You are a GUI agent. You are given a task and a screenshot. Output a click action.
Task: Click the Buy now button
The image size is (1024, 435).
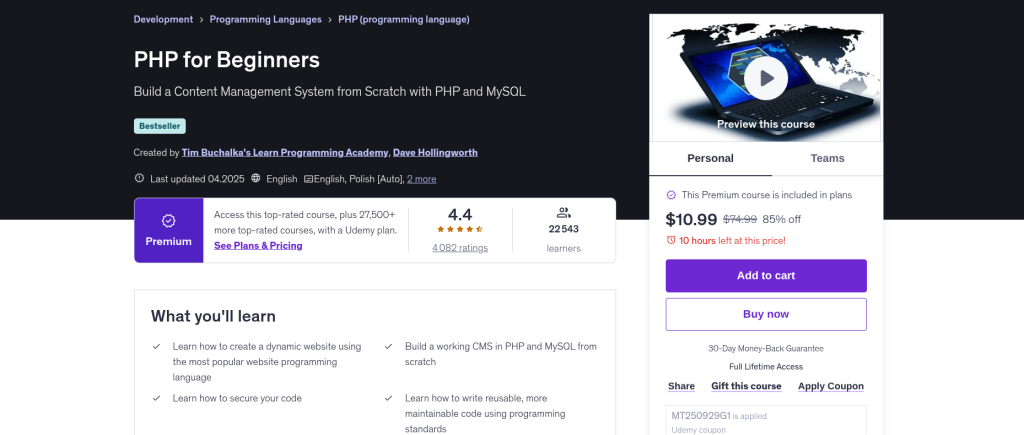coord(766,314)
